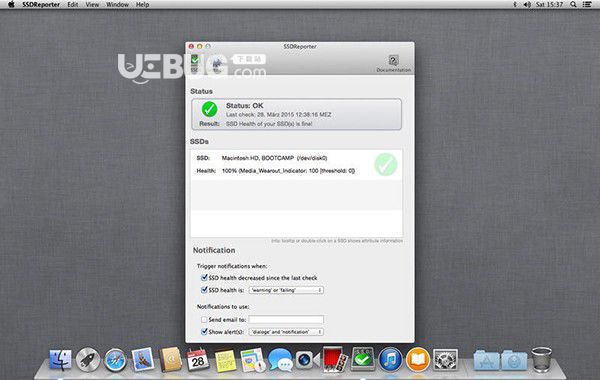Viewport: 600px width, 380px height.
Task: Open SSDReporter icon in the dock
Action: [x=362, y=359]
